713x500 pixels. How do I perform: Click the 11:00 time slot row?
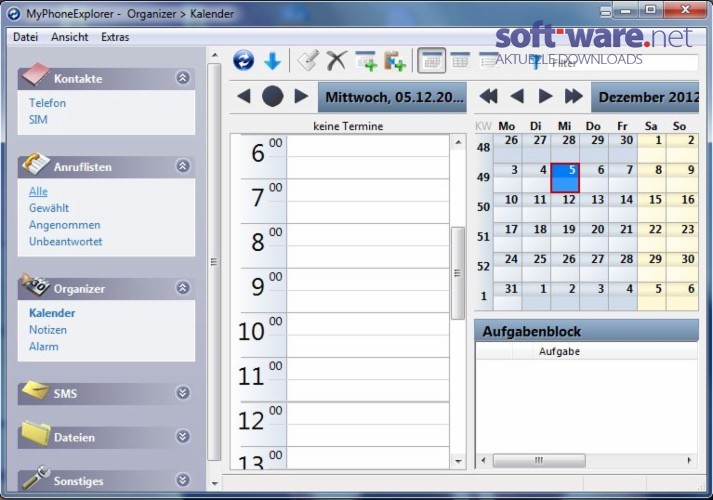367,379
